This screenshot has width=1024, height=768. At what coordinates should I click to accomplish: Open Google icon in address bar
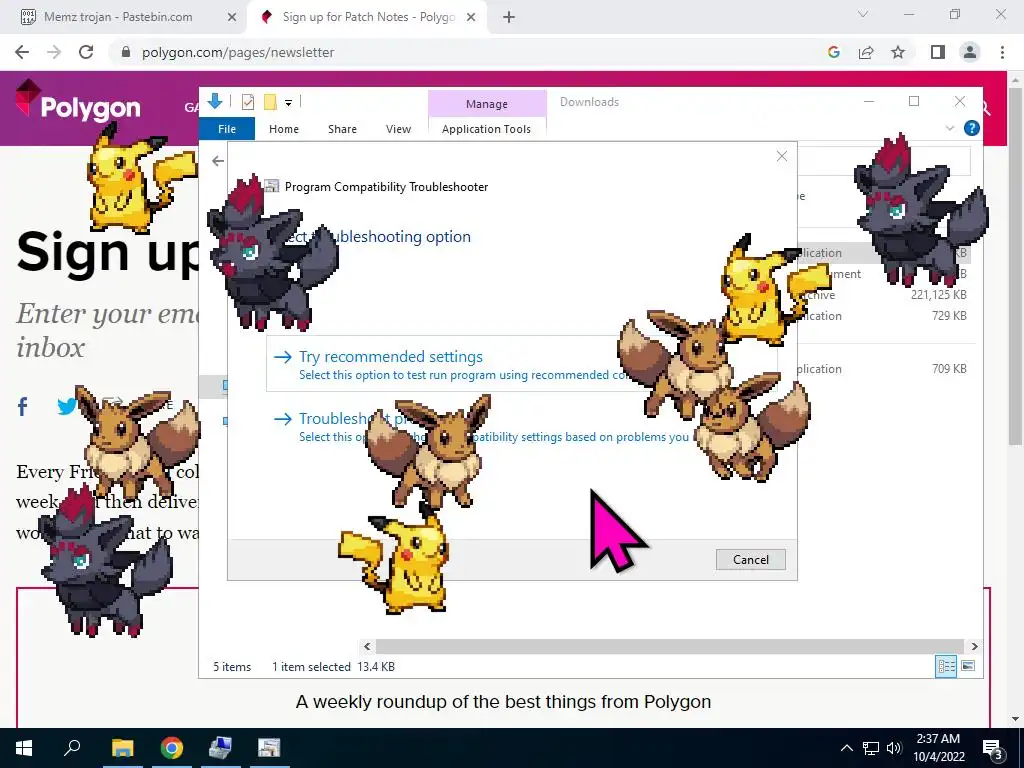(833, 52)
